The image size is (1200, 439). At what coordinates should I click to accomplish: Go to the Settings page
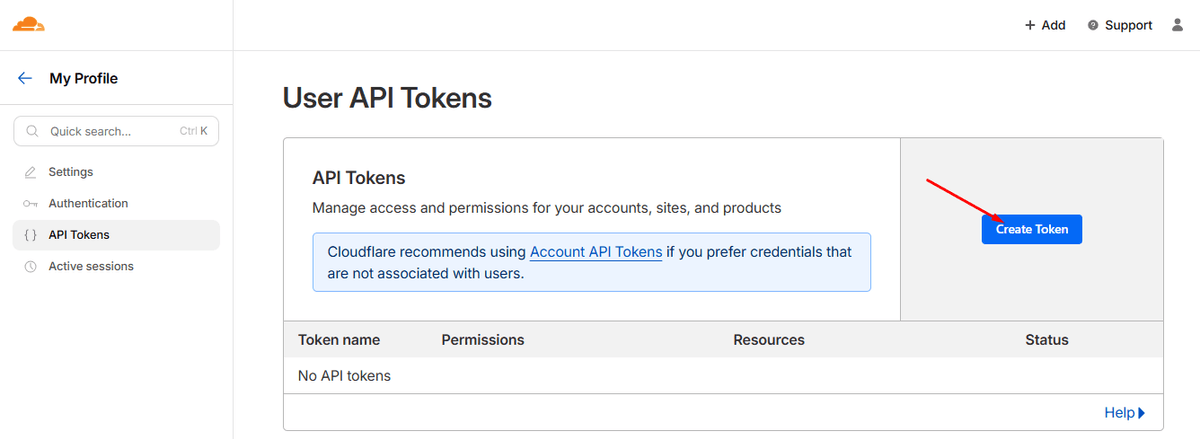pyautogui.click(x=71, y=172)
